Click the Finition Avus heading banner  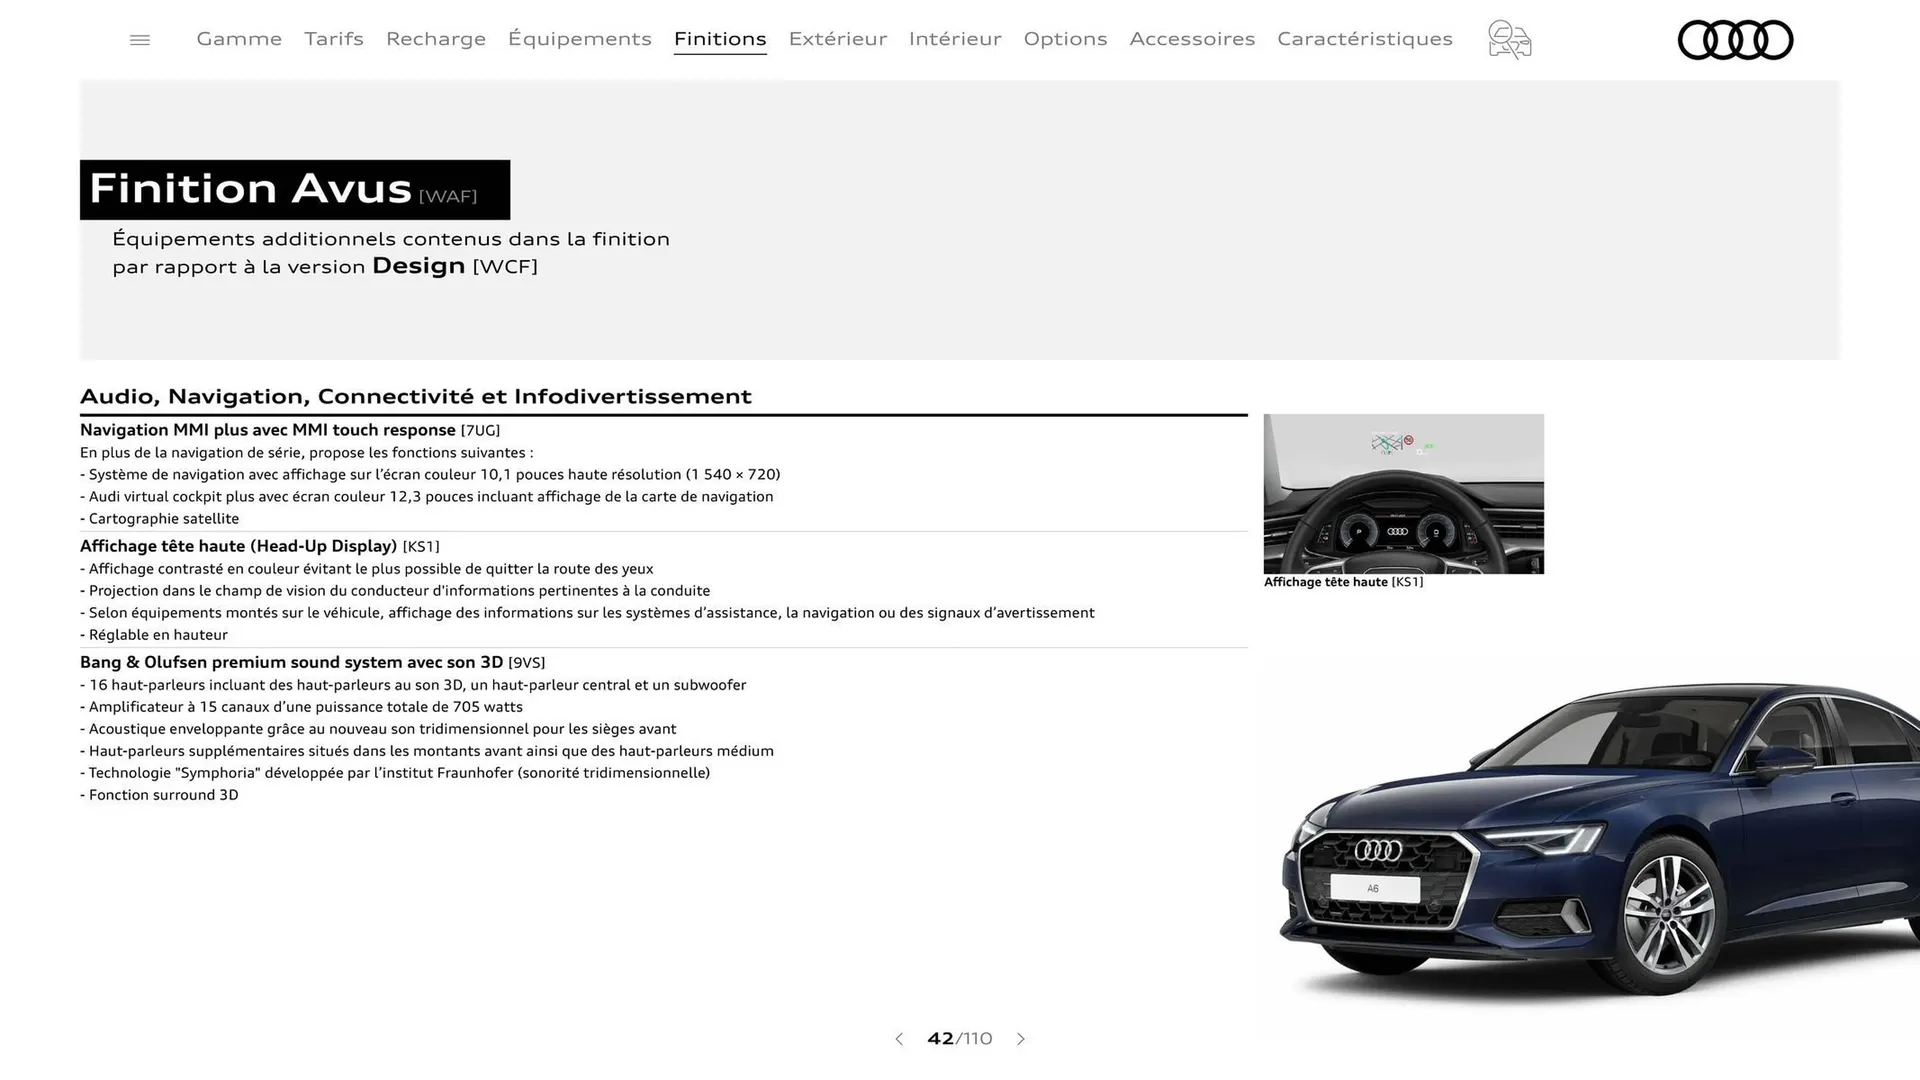[295, 189]
